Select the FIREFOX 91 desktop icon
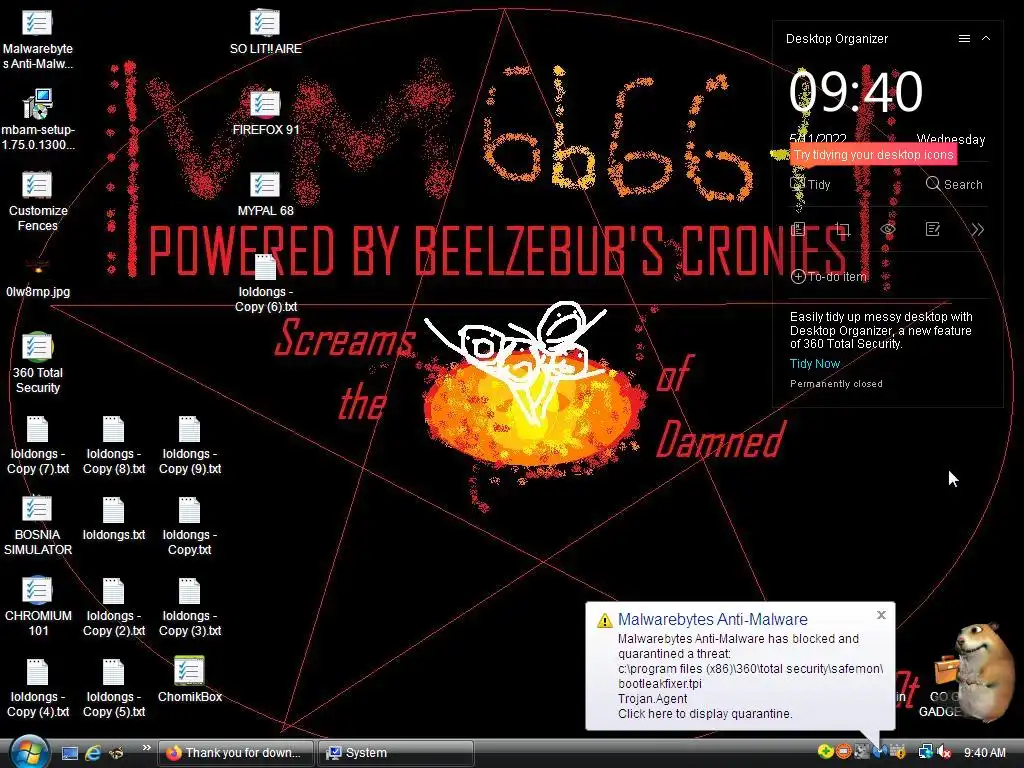 coord(265,112)
